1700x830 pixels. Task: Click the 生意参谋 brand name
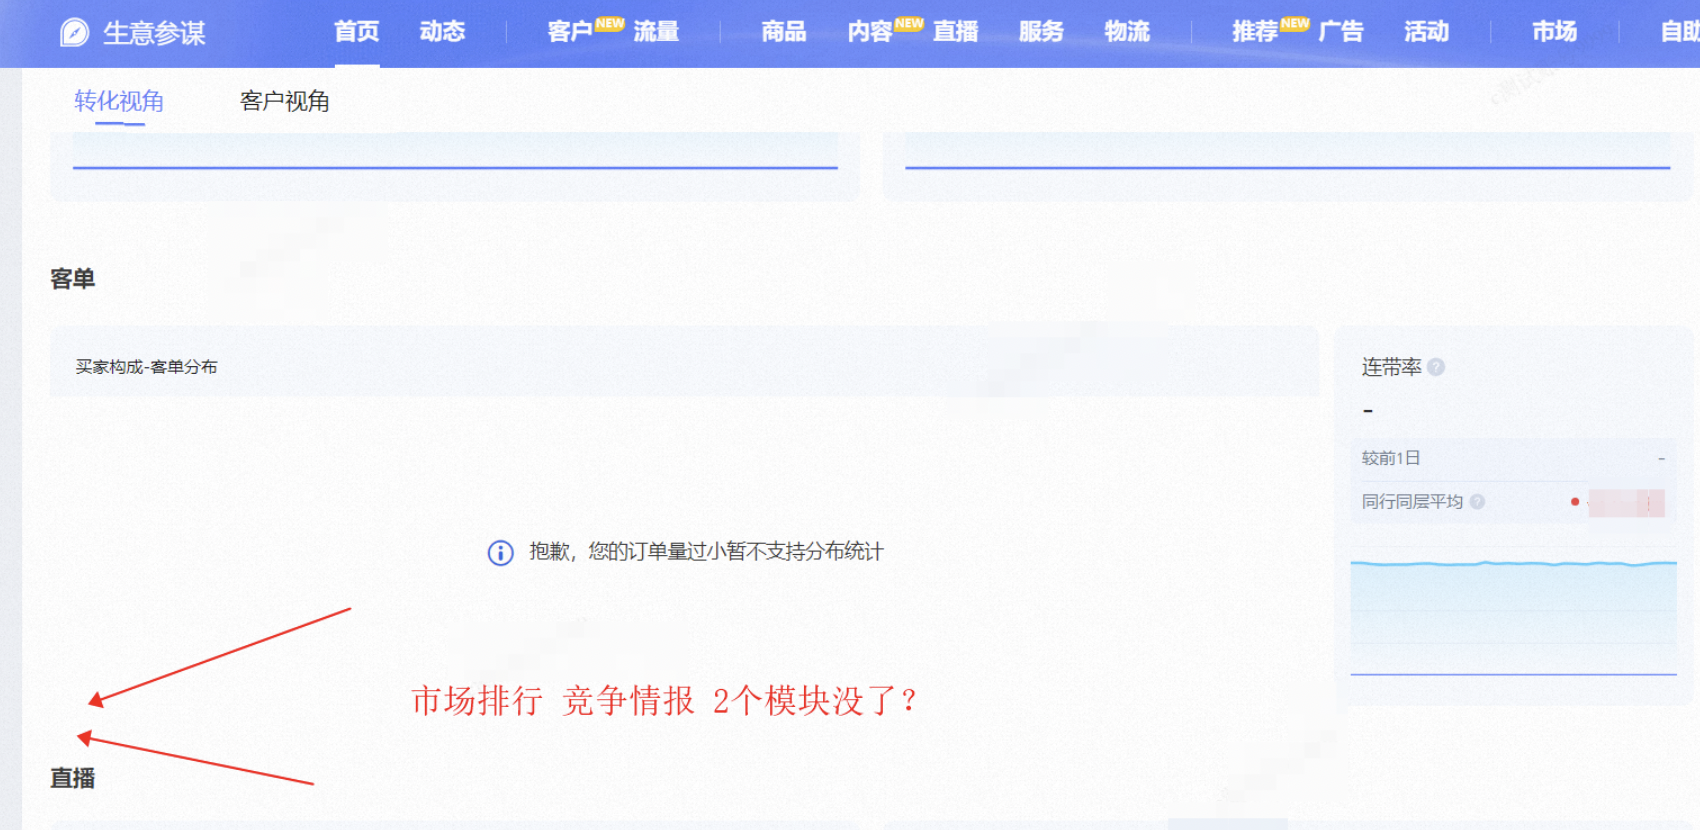point(154,33)
